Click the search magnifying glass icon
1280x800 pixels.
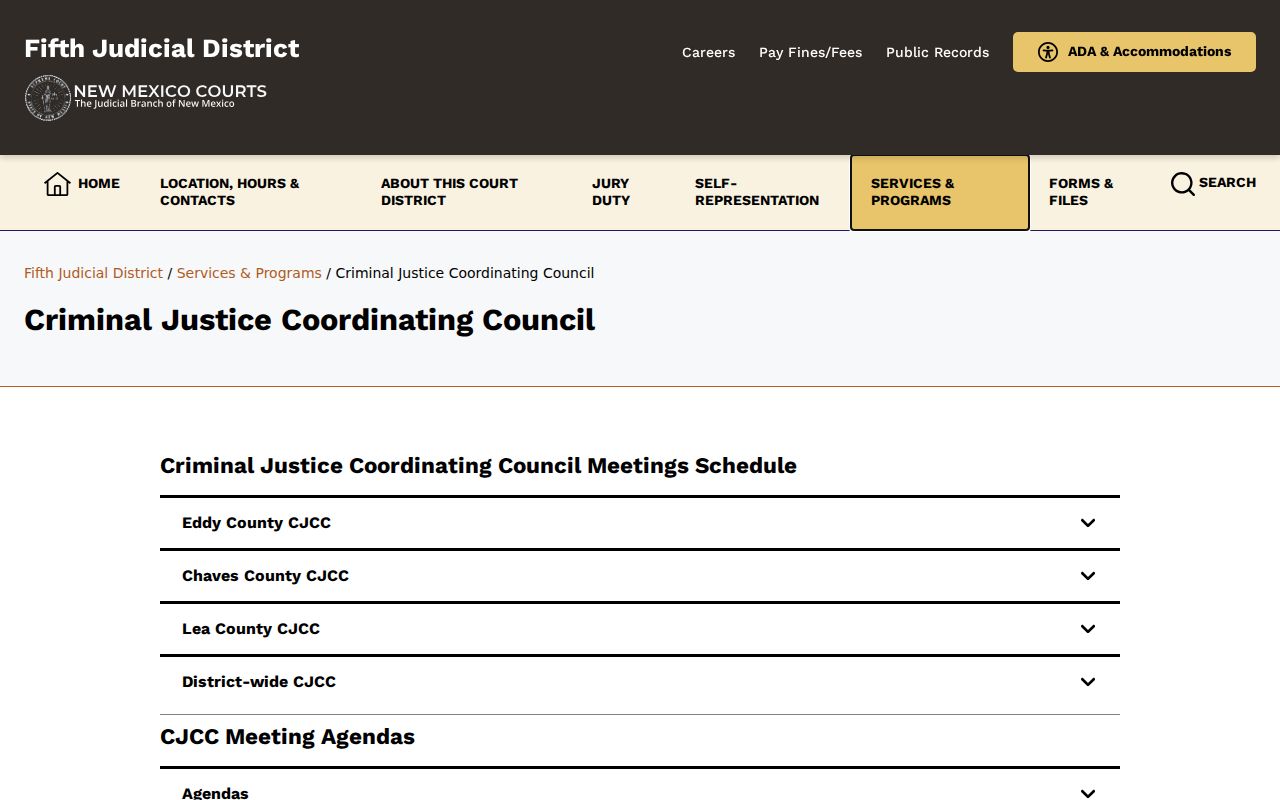1182,184
